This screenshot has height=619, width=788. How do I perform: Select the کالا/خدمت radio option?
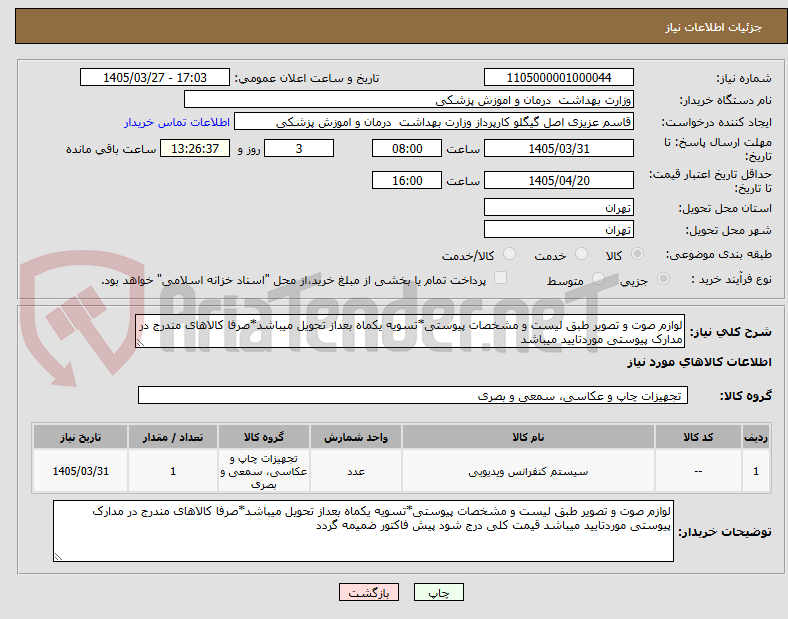(x=510, y=254)
